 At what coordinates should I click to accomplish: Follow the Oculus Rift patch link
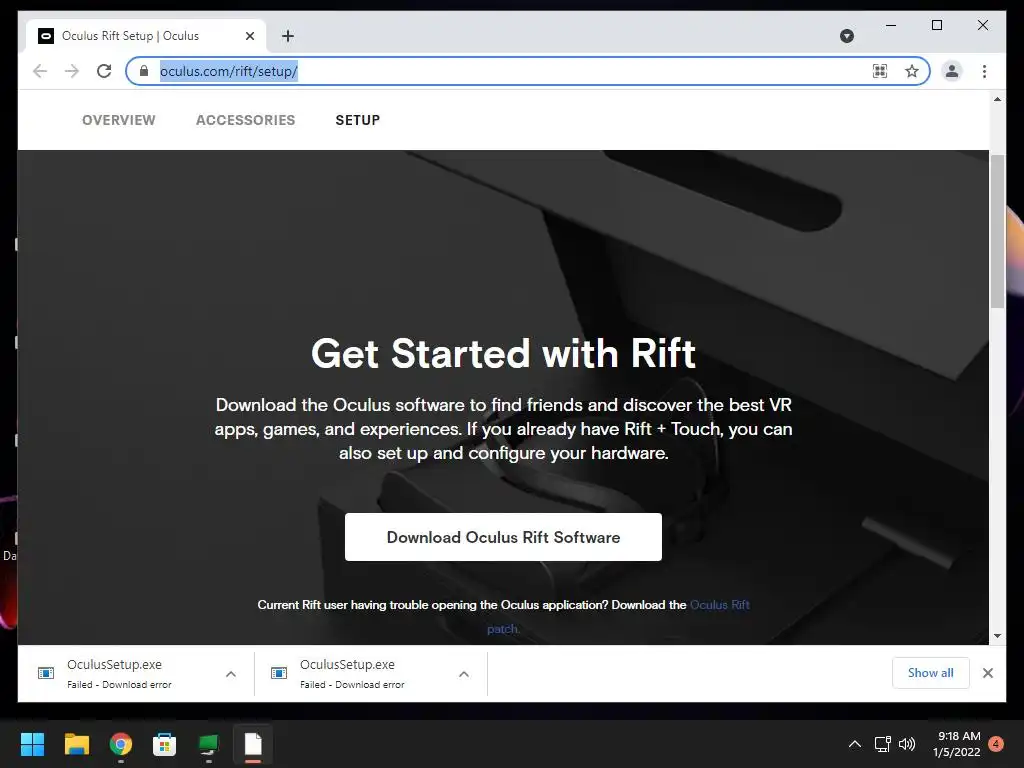coord(720,605)
